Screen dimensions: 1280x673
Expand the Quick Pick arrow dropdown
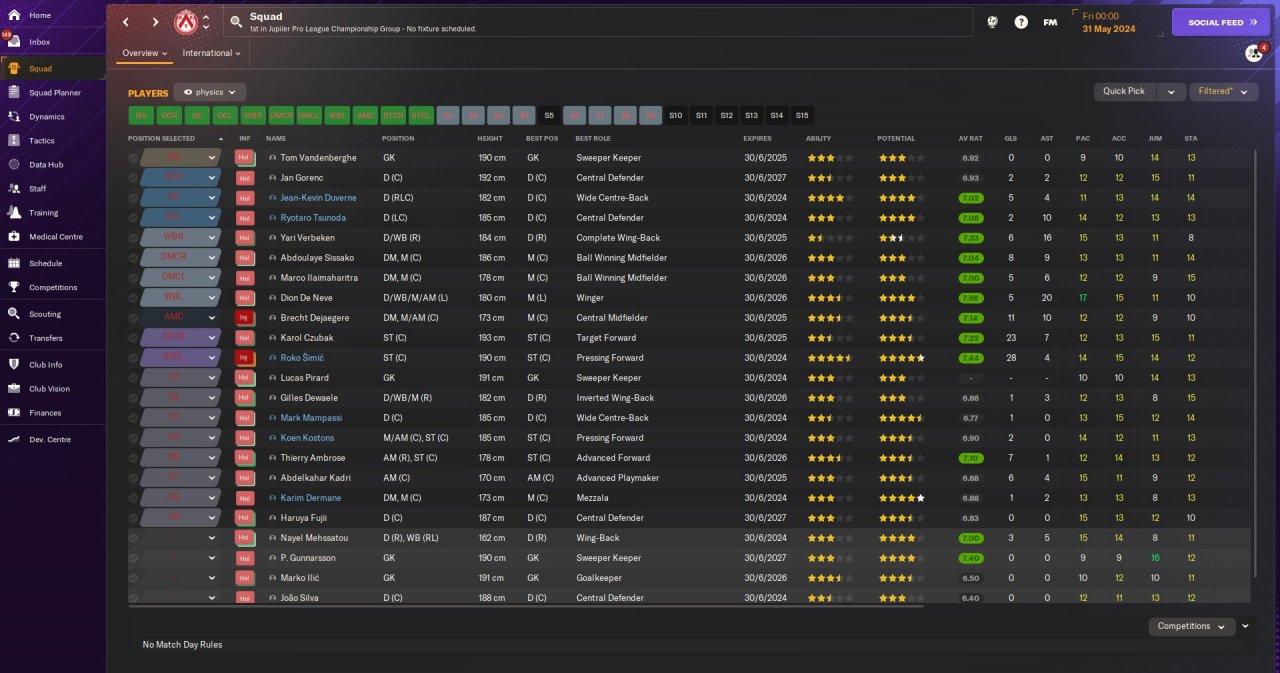pyautogui.click(x=1171, y=91)
